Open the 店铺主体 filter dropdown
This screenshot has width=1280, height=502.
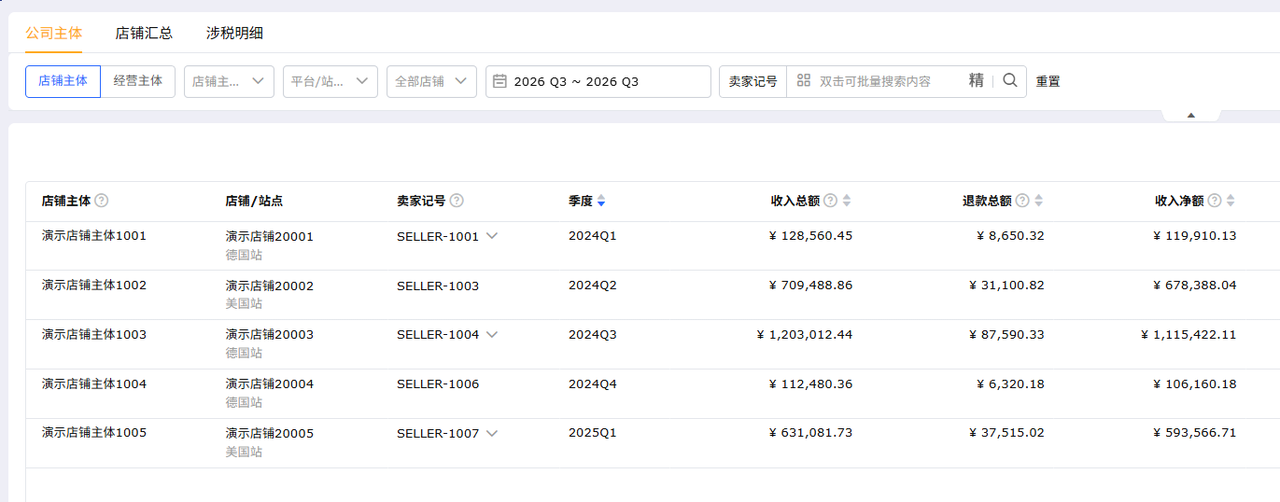pyautogui.click(x=229, y=81)
